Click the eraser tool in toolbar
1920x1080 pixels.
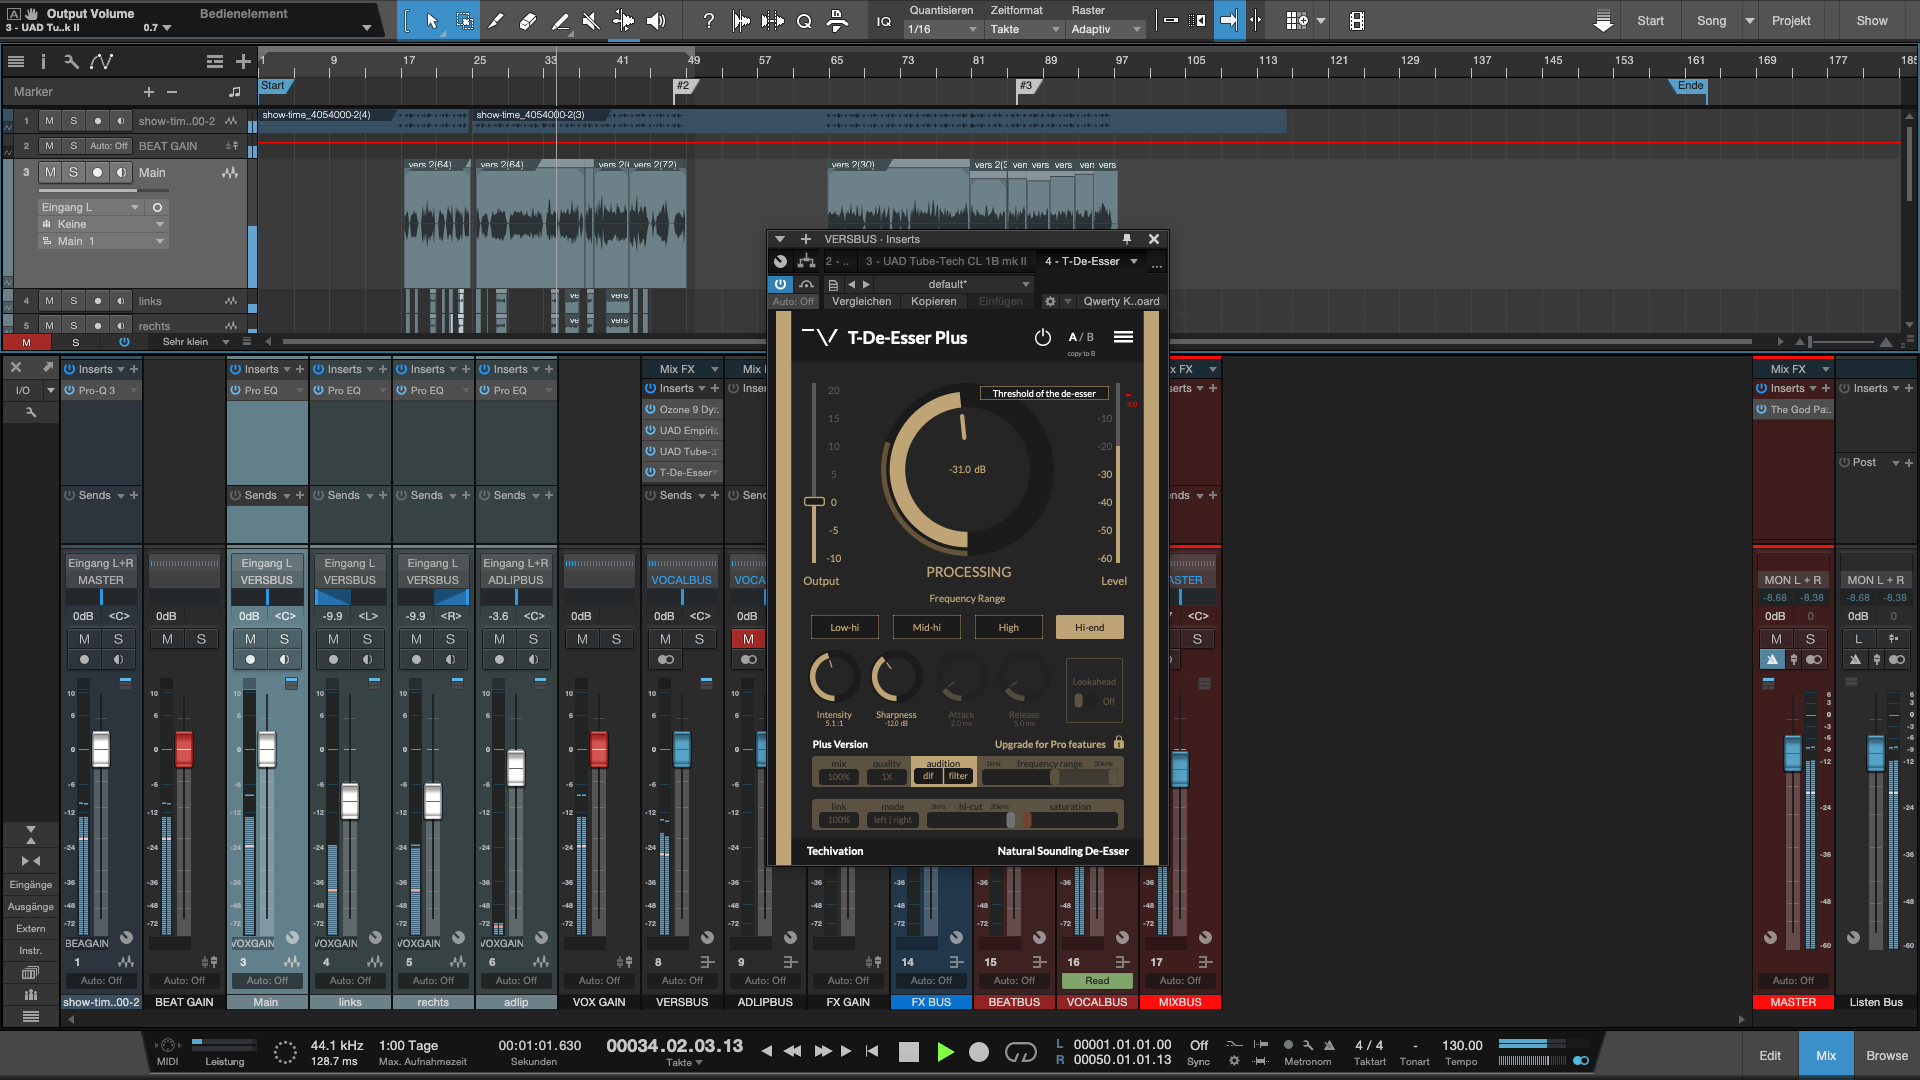click(x=524, y=20)
